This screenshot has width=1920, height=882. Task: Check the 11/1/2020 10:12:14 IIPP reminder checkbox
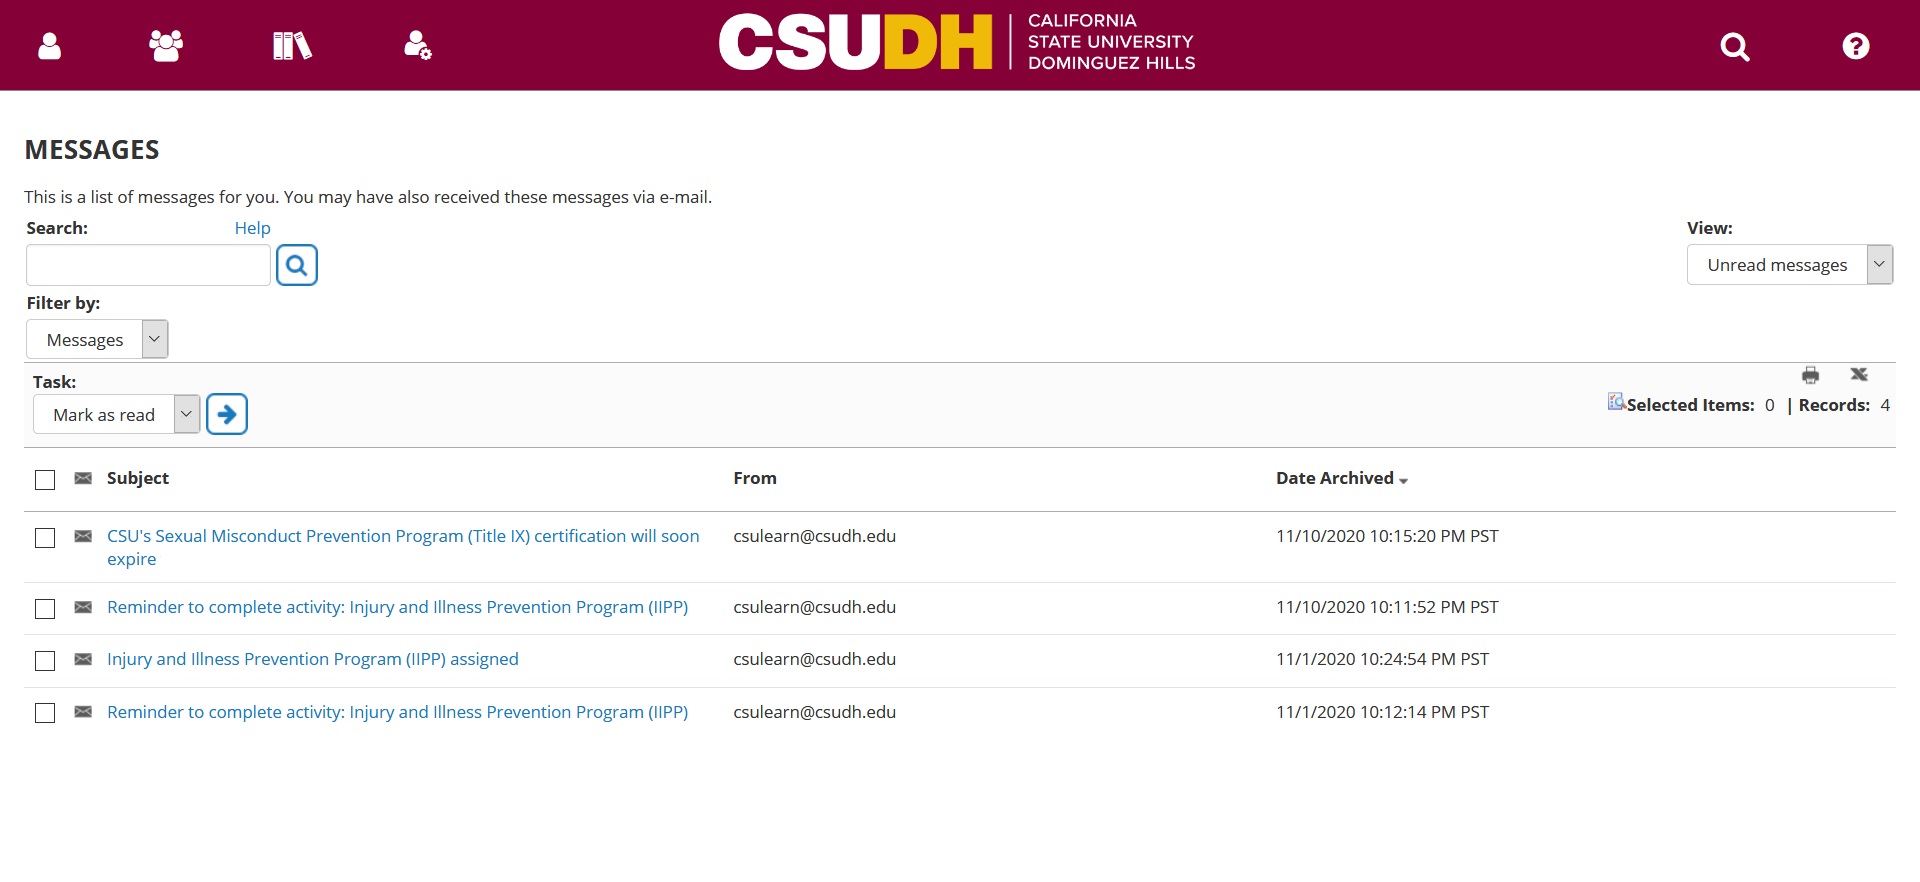[x=45, y=713]
